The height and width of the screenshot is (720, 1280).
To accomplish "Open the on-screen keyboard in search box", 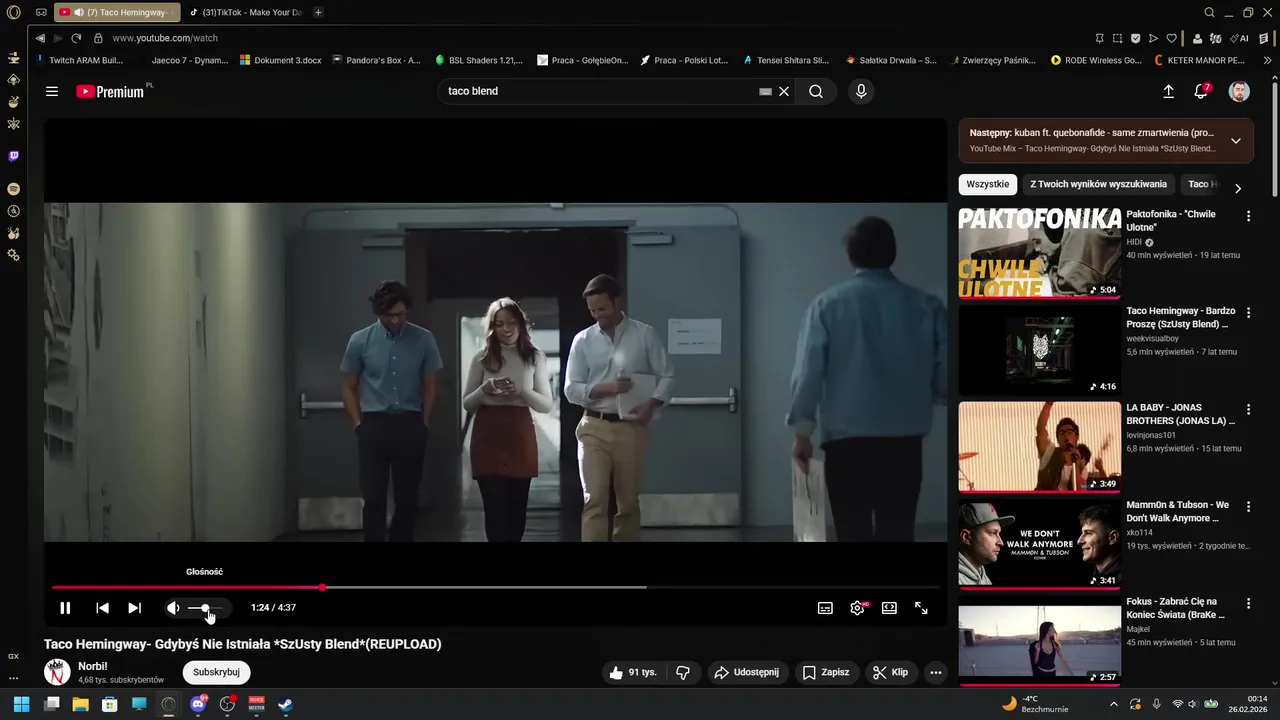I will point(765,91).
